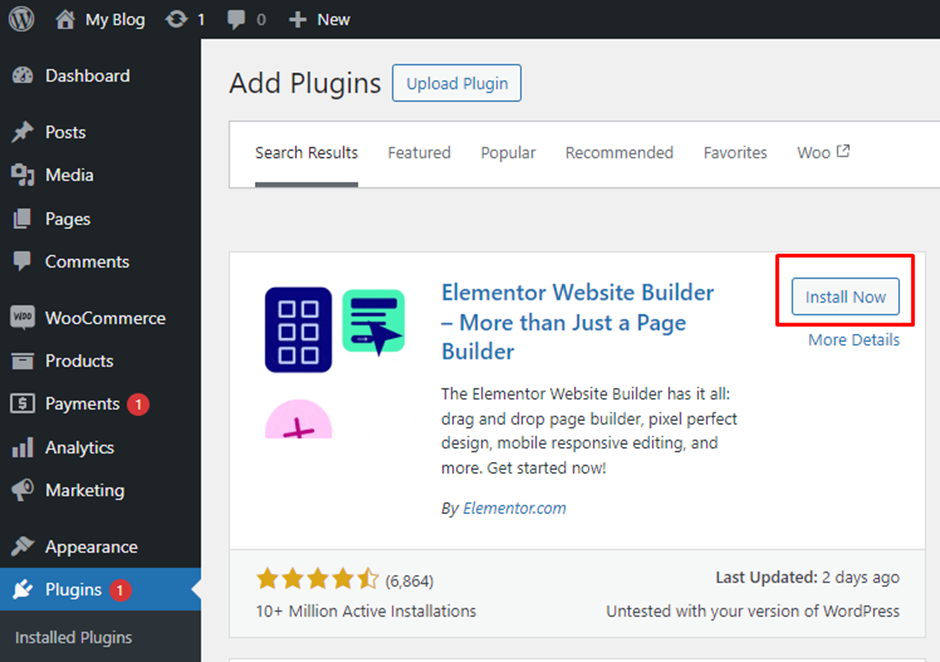Select the Appearance paintbrush icon
The width and height of the screenshot is (940, 662).
(x=22, y=546)
